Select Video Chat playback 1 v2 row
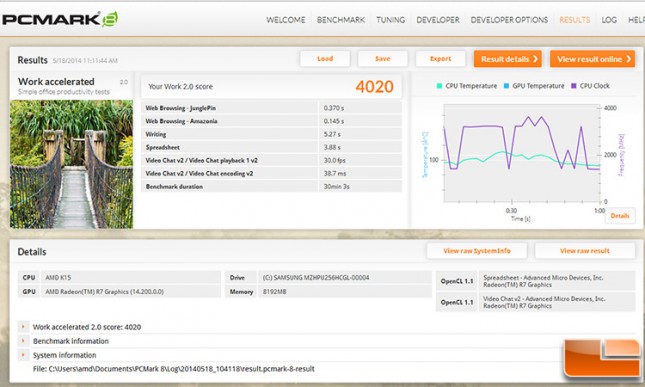The width and height of the screenshot is (645, 387). [271, 160]
